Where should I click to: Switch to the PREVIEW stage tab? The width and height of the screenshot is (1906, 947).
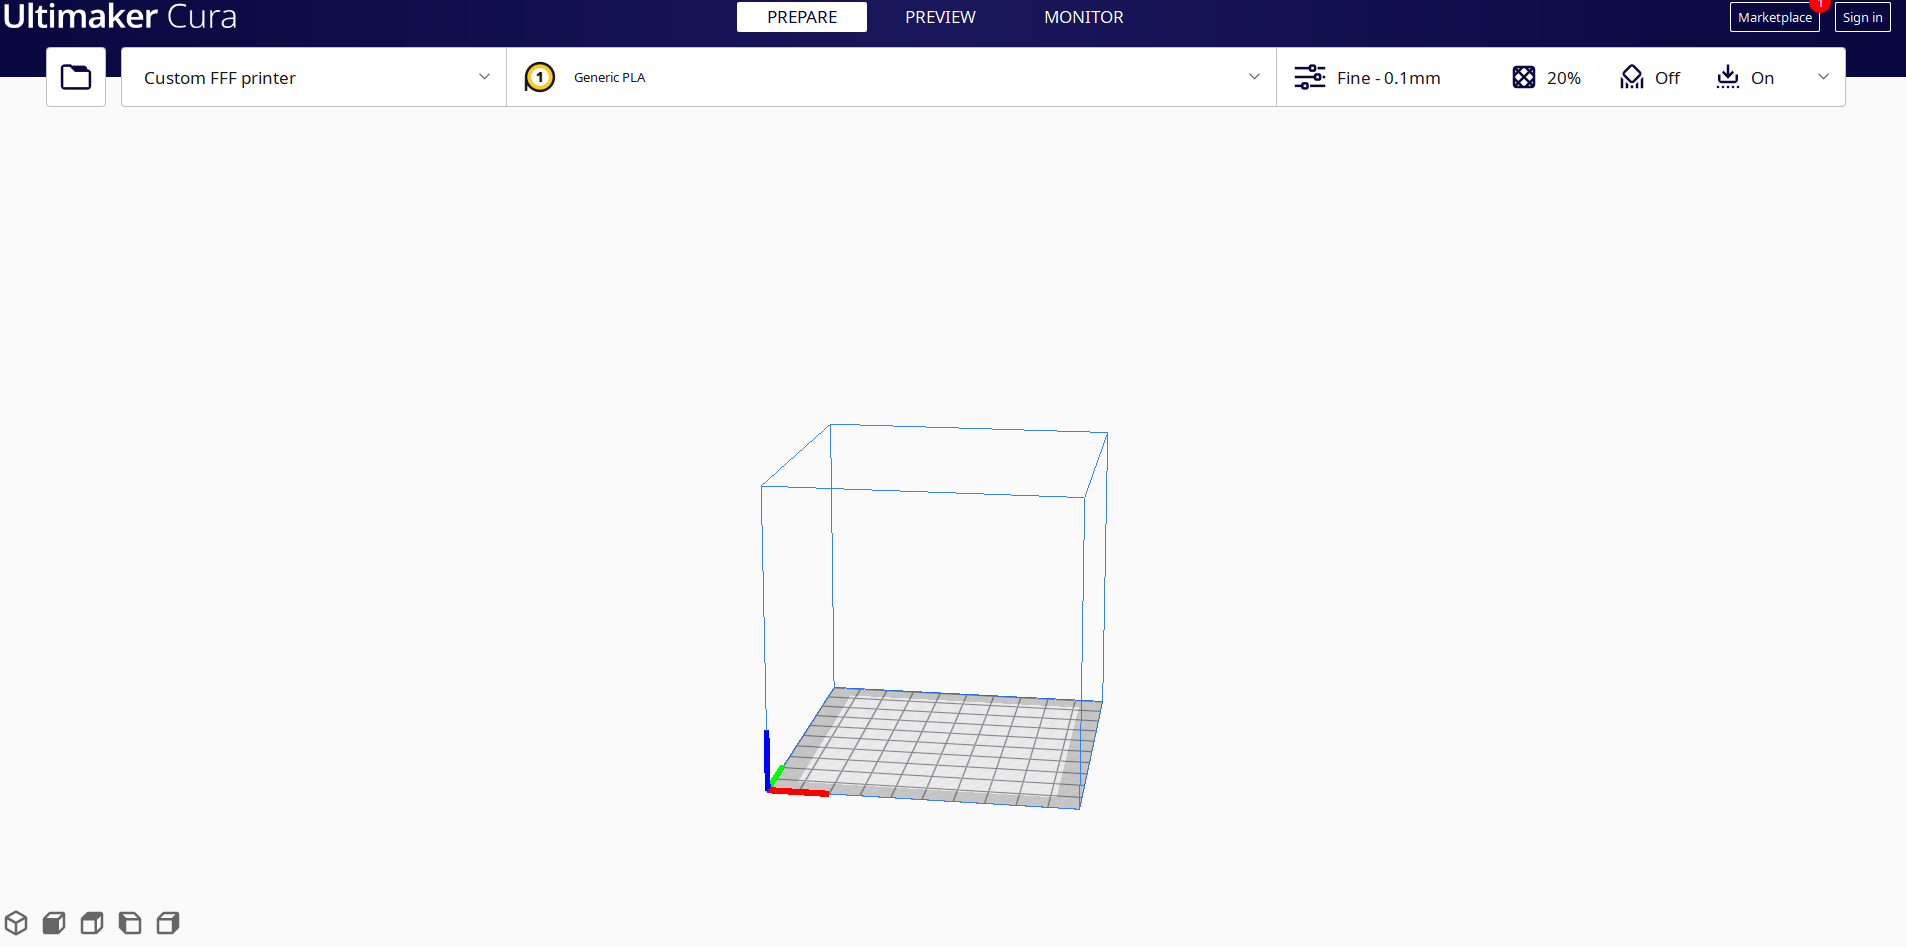tap(940, 17)
